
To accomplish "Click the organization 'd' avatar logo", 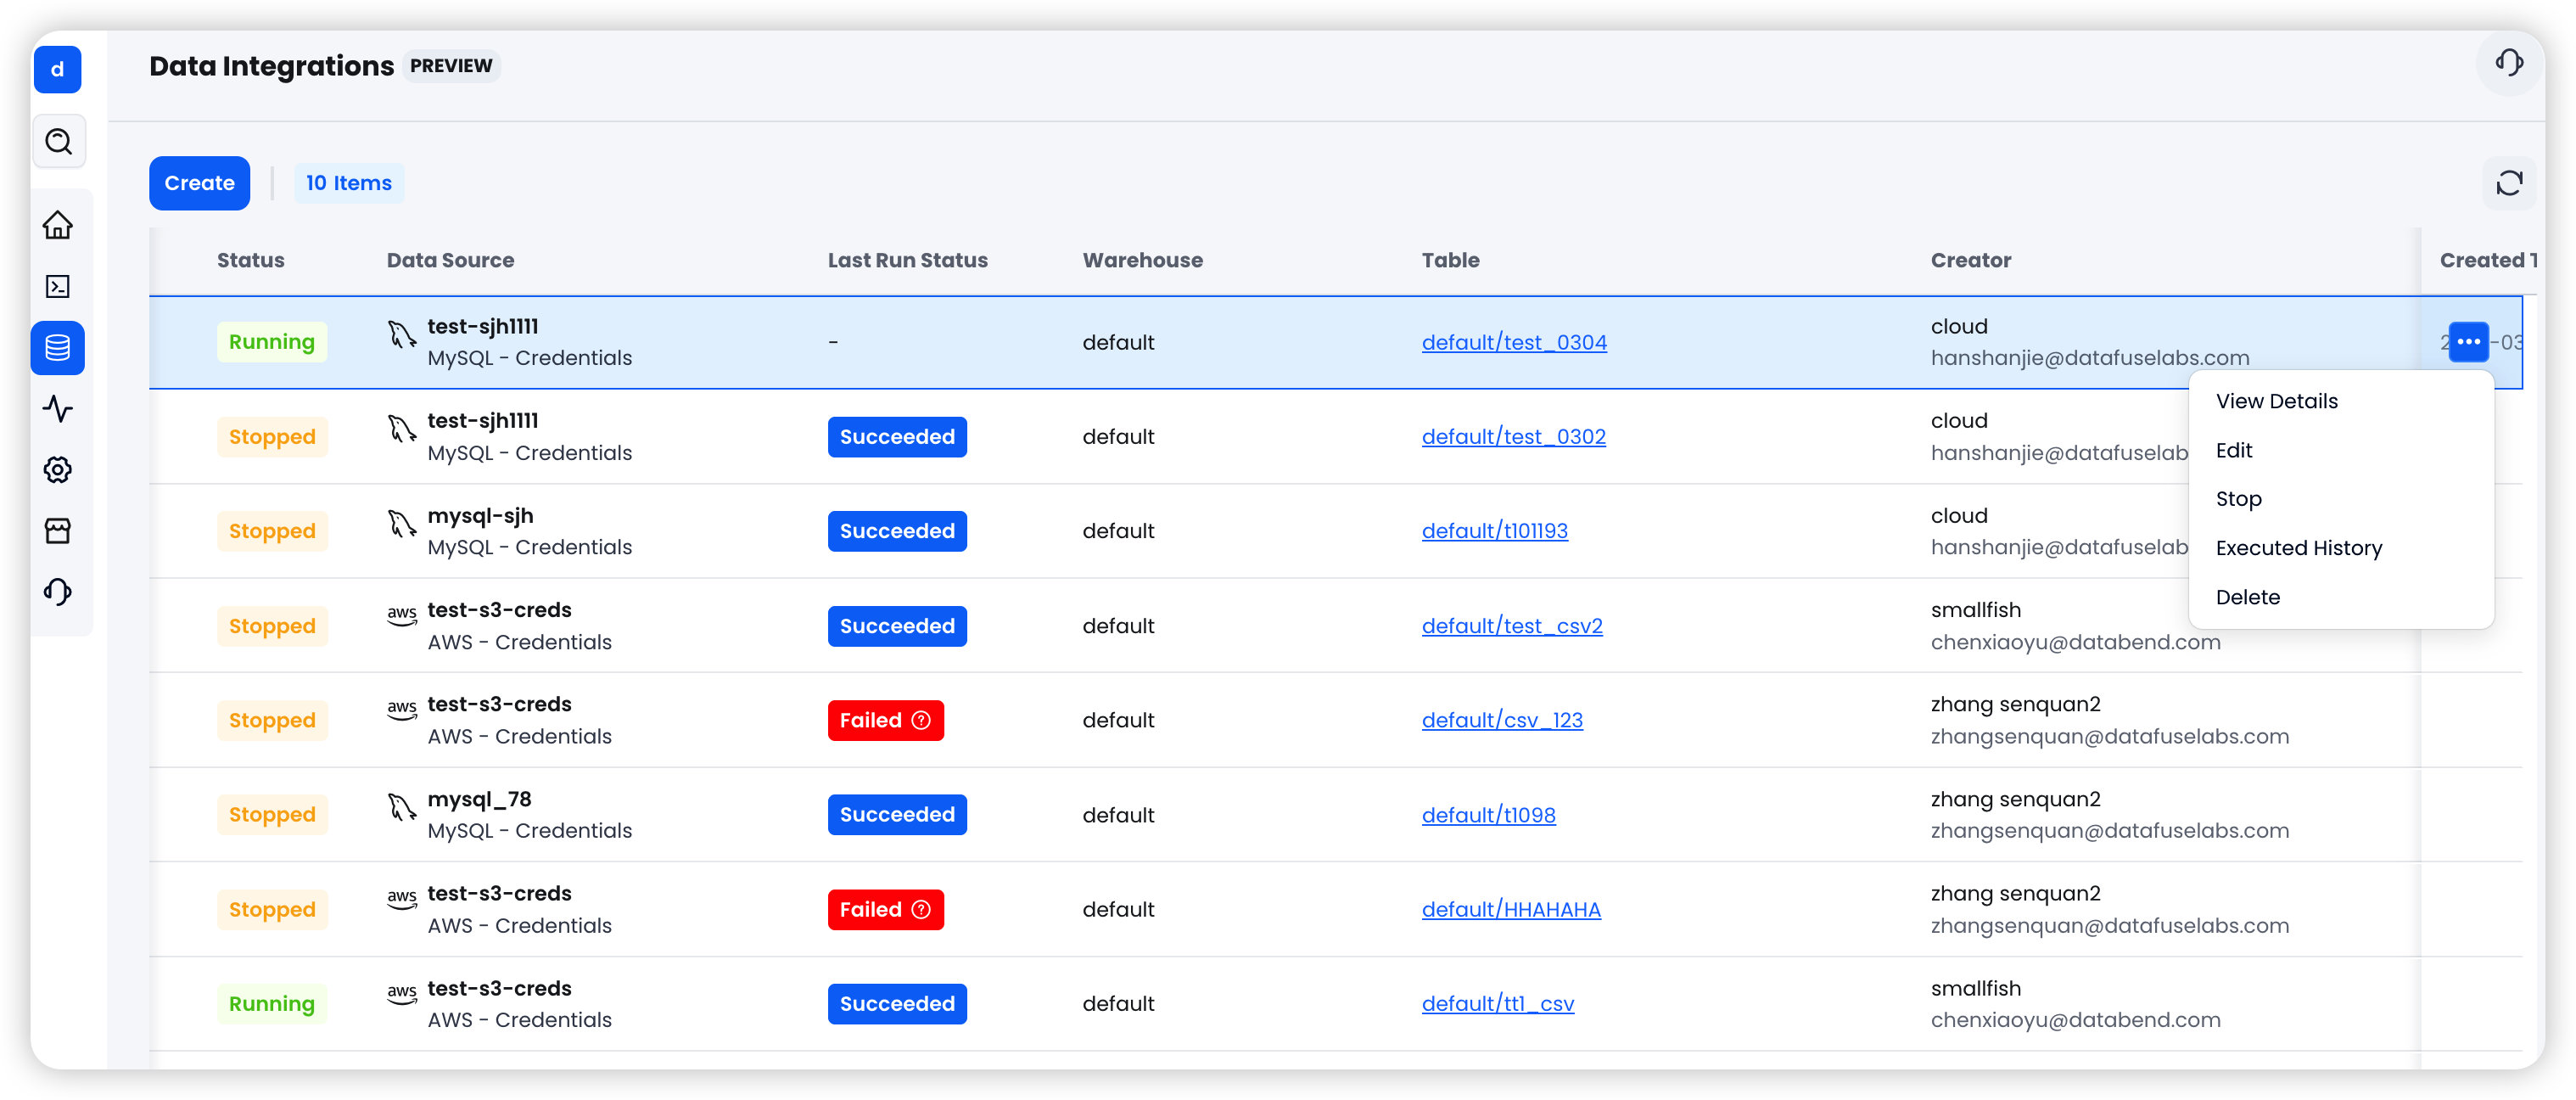I will pyautogui.click(x=57, y=70).
